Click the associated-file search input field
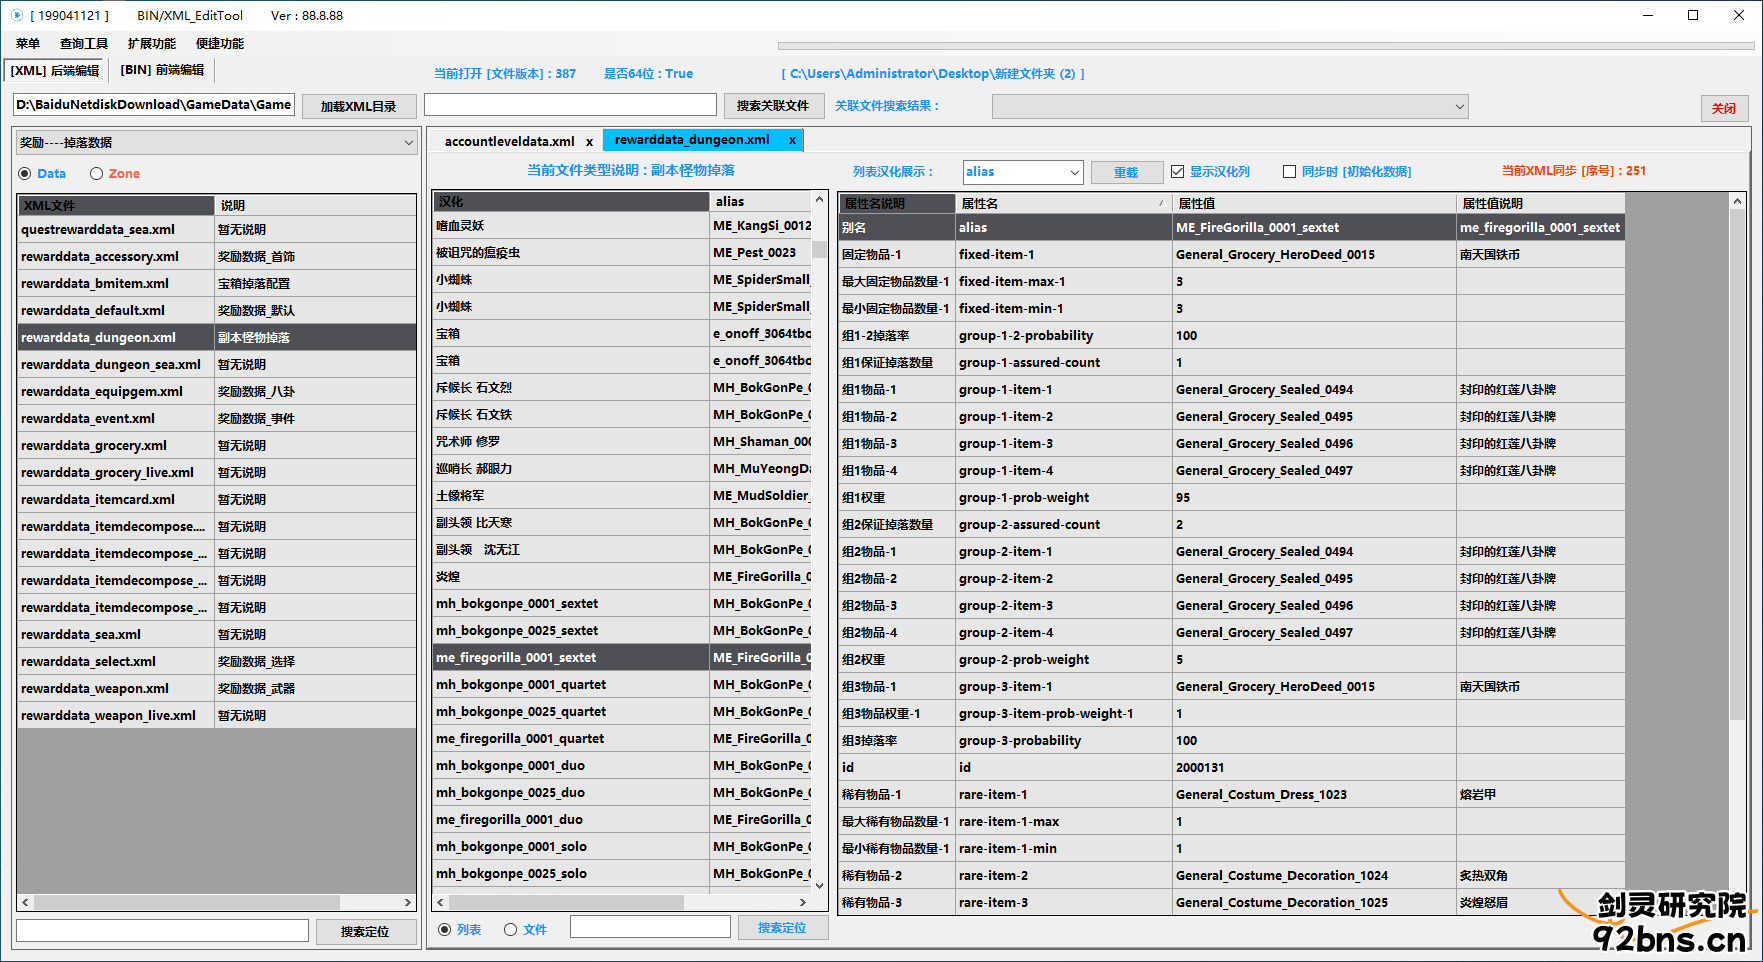The width and height of the screenshot is (1763, 962). click(x=570, y=105)
